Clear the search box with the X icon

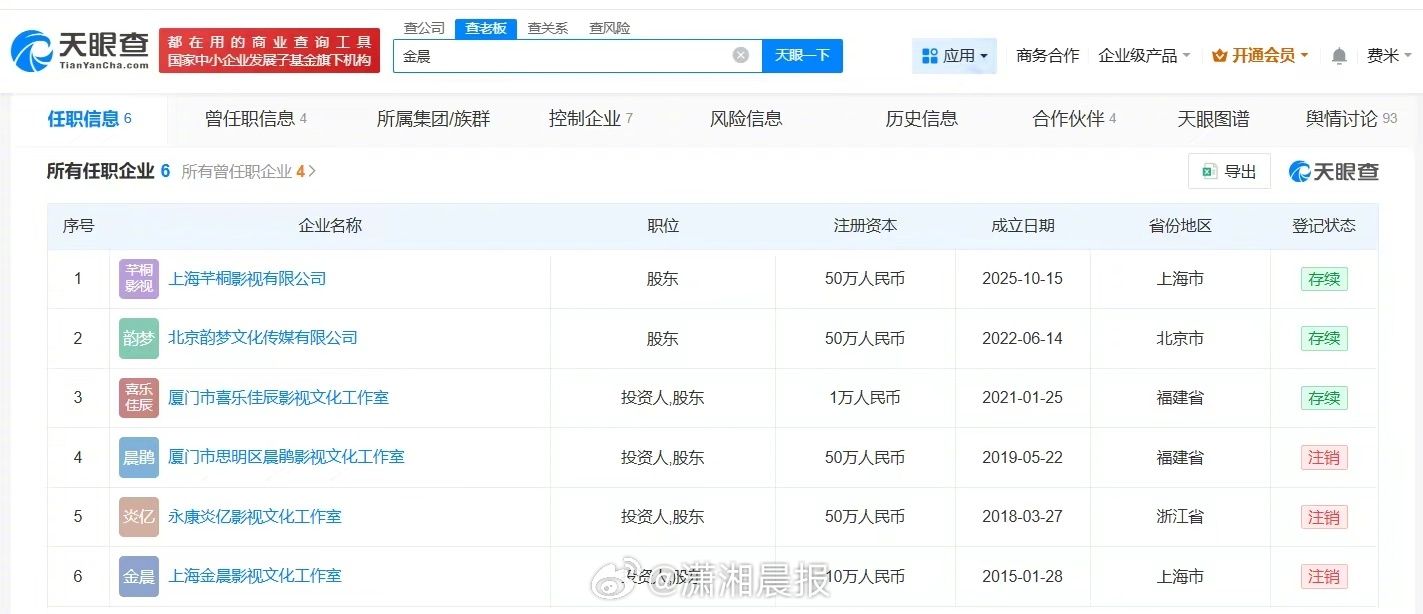tap(741, 56)
